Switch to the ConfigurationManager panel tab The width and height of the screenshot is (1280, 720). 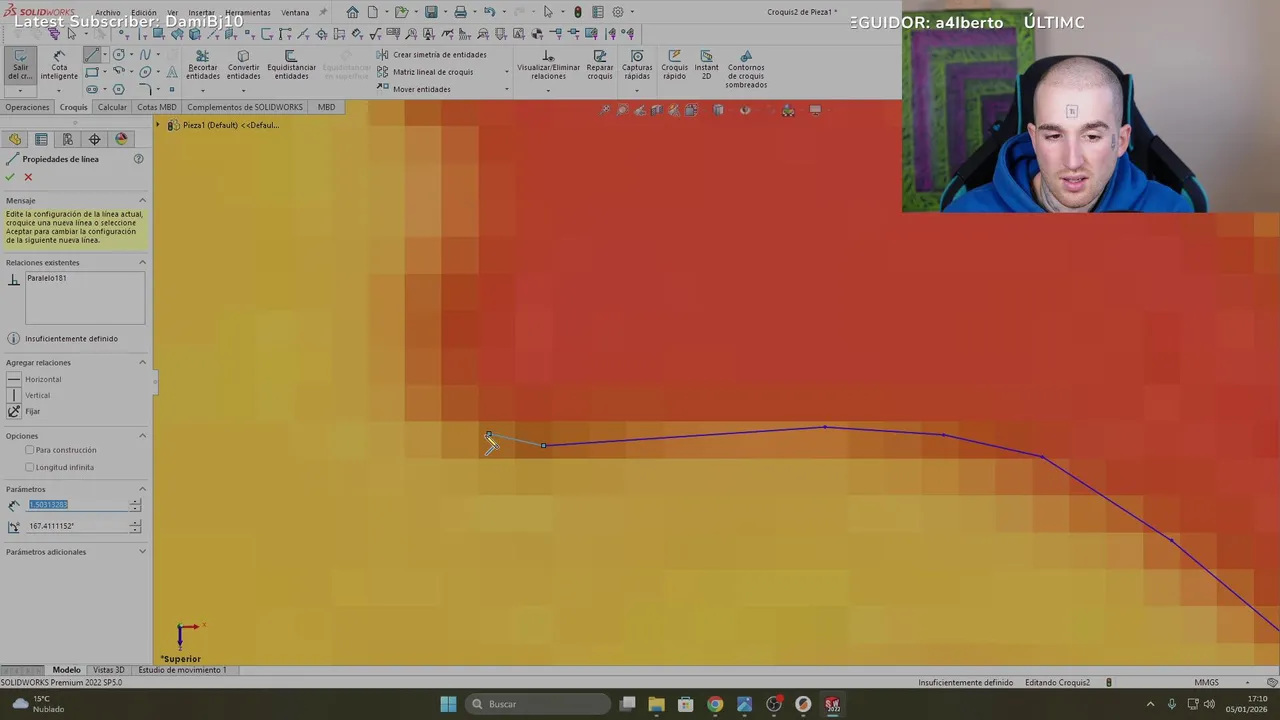click(68, 139)
